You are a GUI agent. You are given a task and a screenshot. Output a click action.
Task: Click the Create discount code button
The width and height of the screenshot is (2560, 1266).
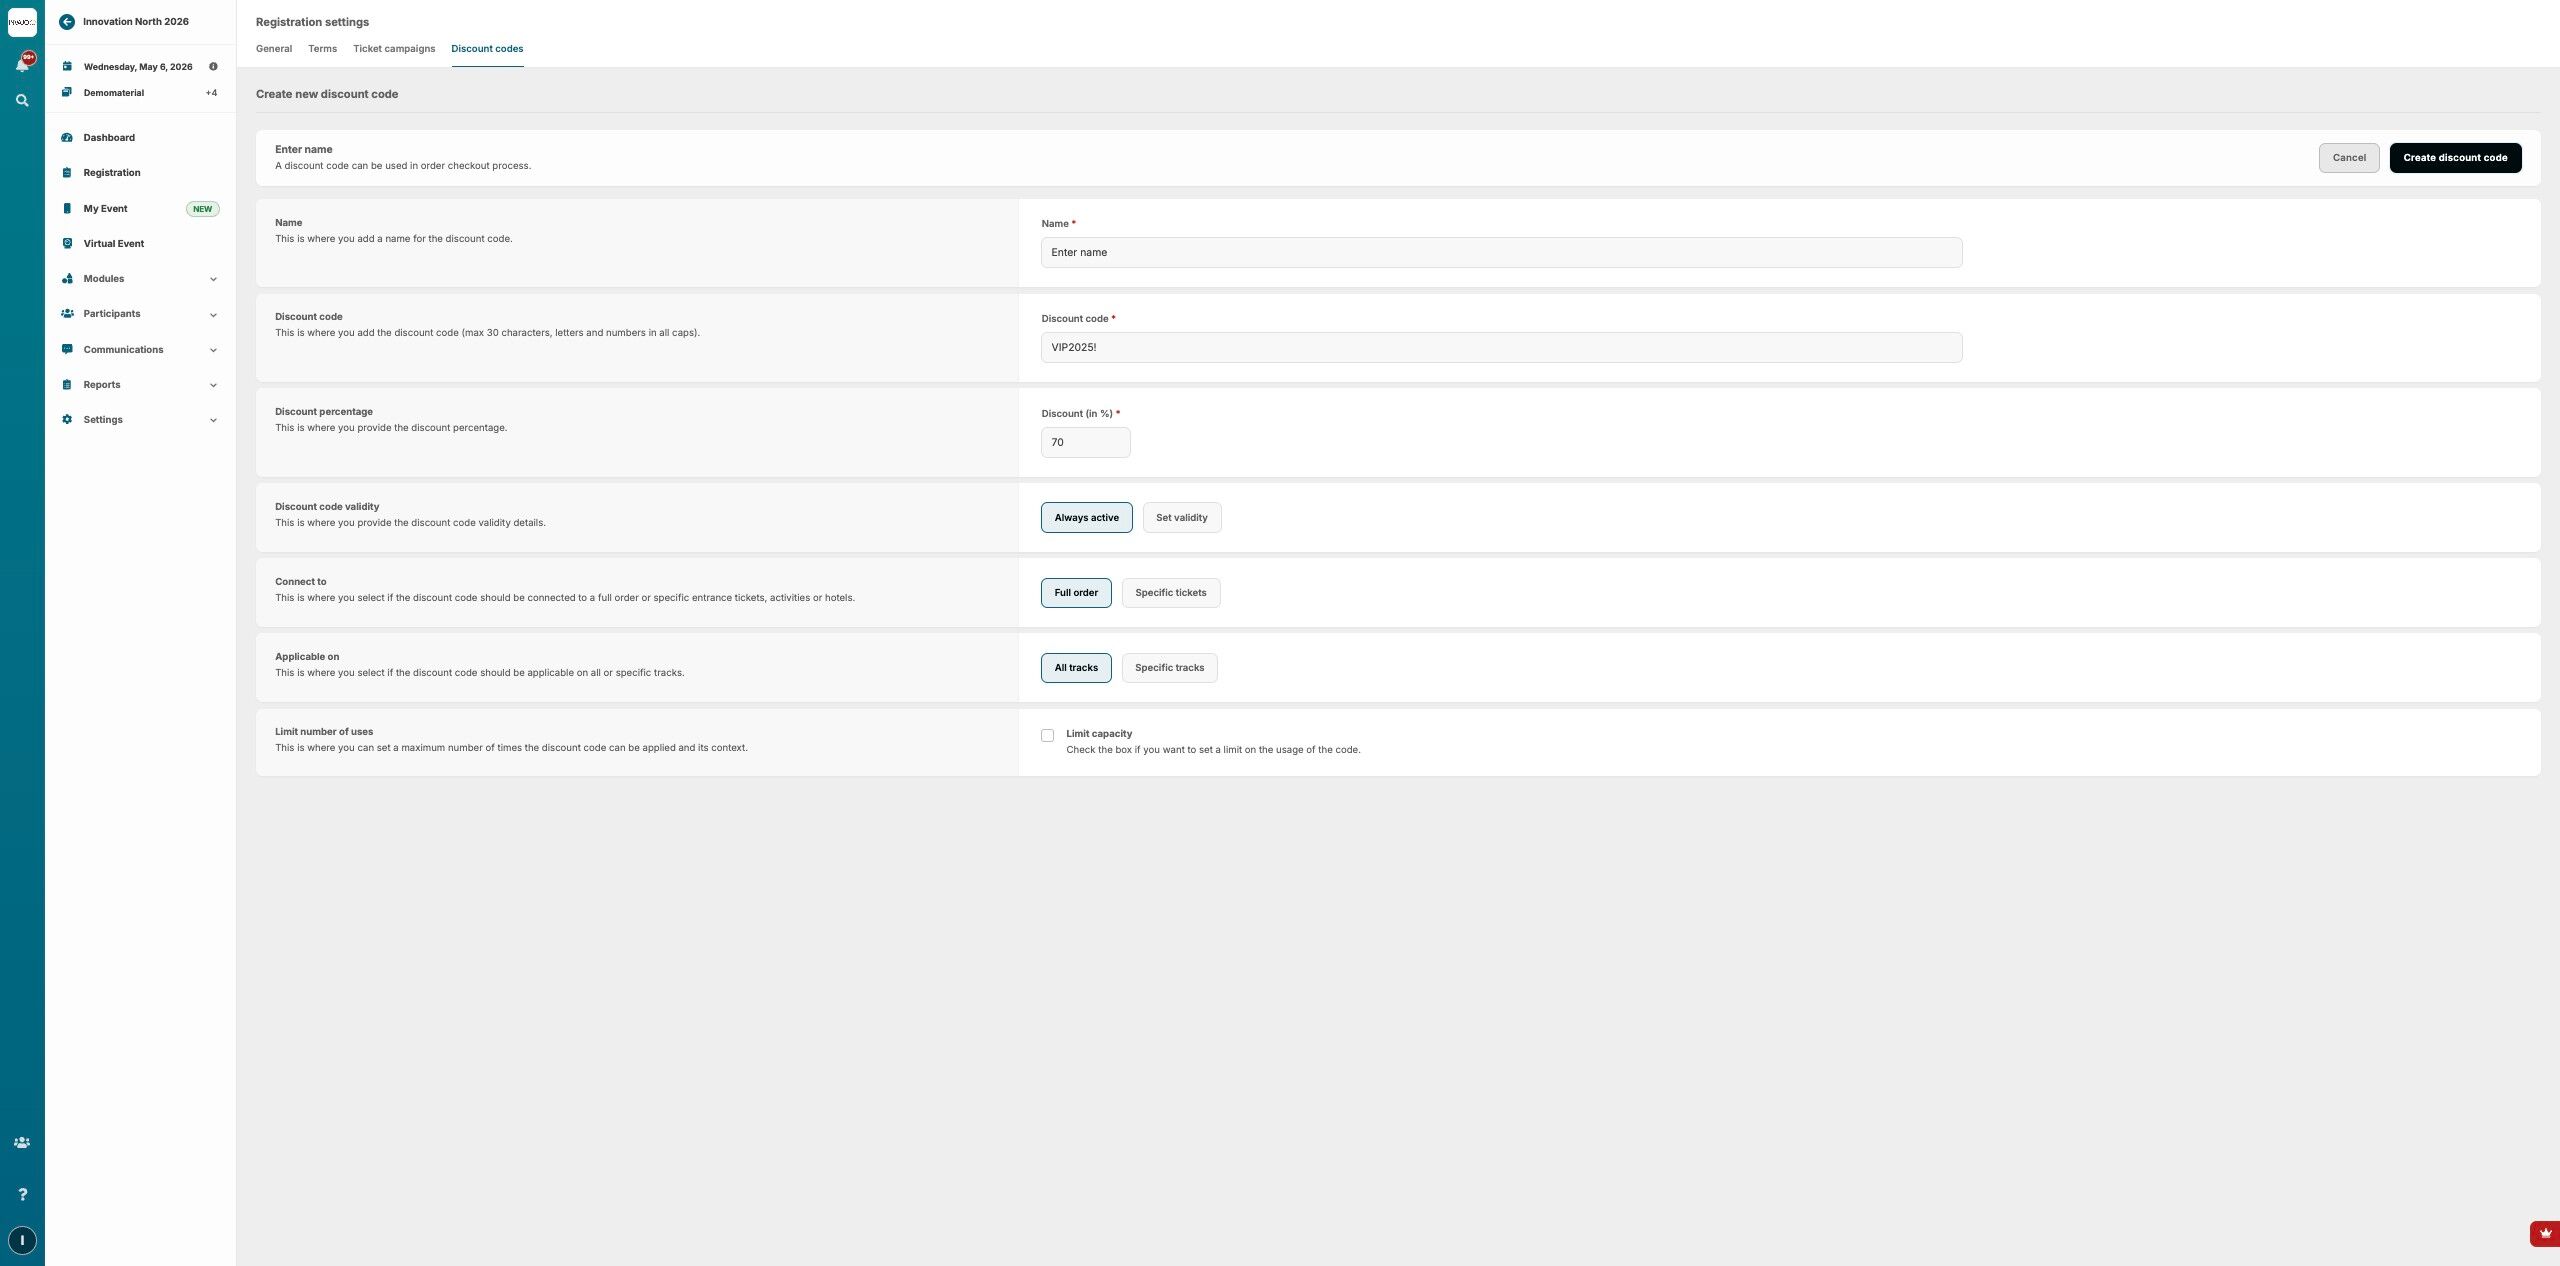(x=2454, y=158)
